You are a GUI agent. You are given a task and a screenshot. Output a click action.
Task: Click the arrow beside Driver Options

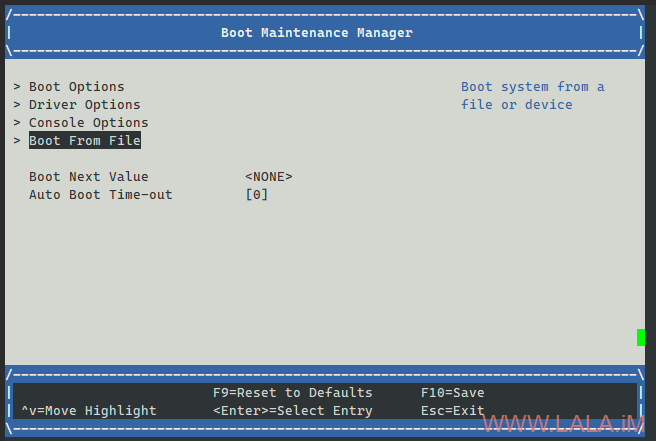[x=17, y=105]
